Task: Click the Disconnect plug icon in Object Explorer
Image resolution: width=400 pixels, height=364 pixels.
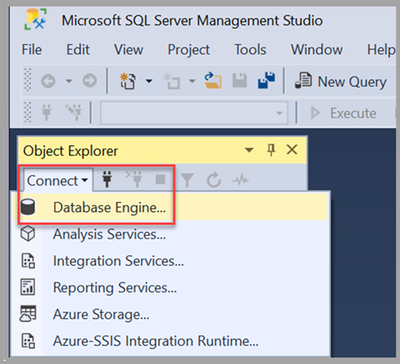Action: click(134, 180)
